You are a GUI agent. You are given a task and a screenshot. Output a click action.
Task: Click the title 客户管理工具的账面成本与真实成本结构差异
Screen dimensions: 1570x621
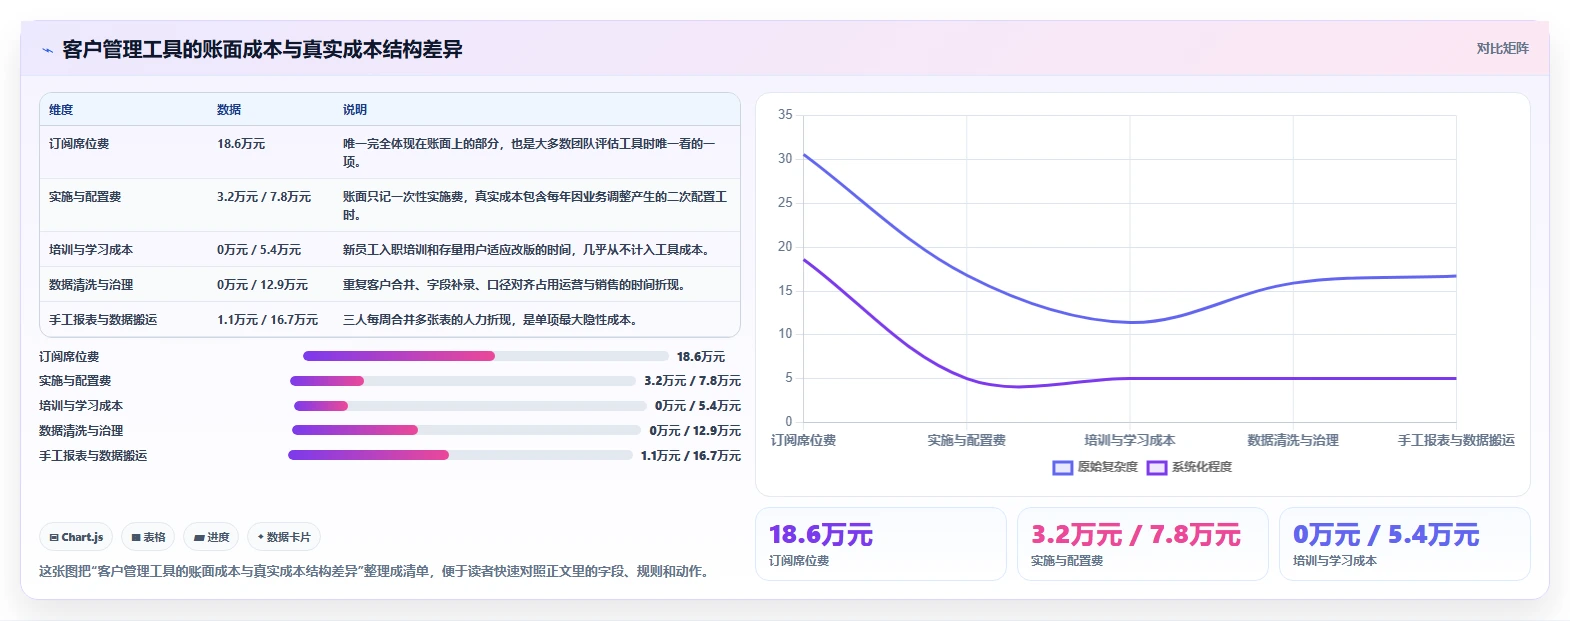[x=262, y=50]
